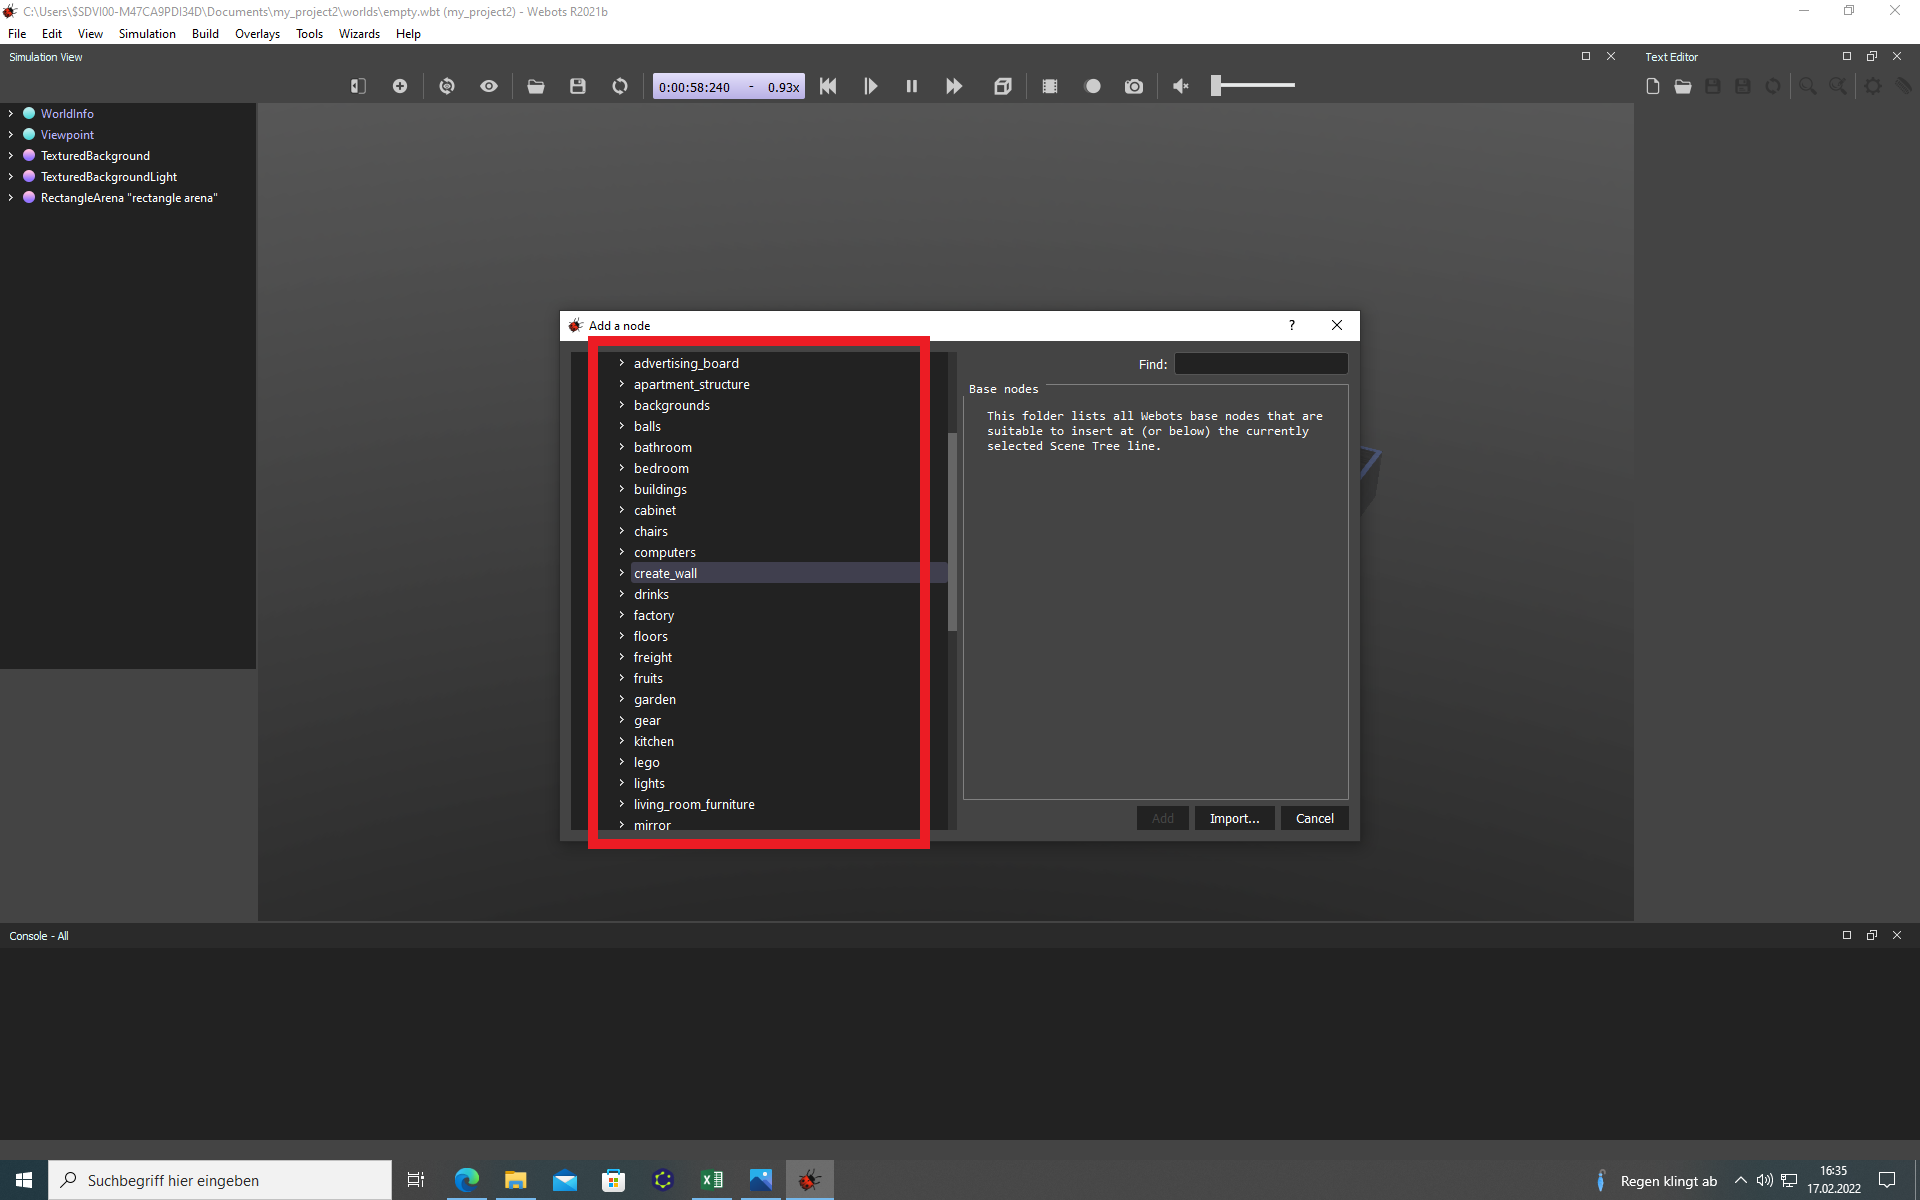
Task: Reset simulation with rewind icon
Action: pos(828,87)
